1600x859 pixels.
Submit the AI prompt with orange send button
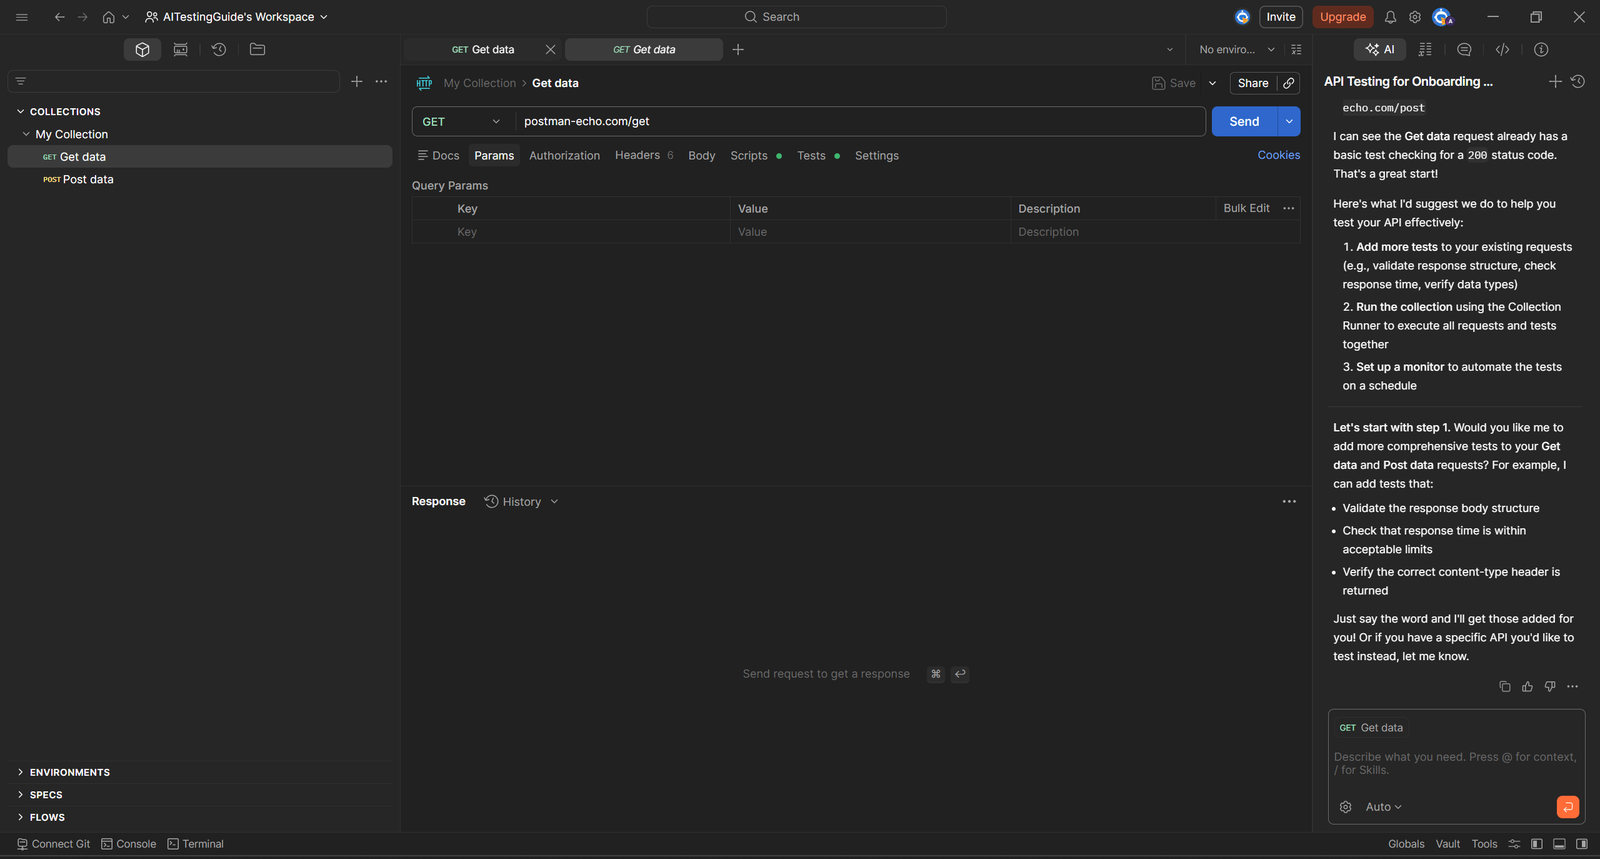point(1567,806)
